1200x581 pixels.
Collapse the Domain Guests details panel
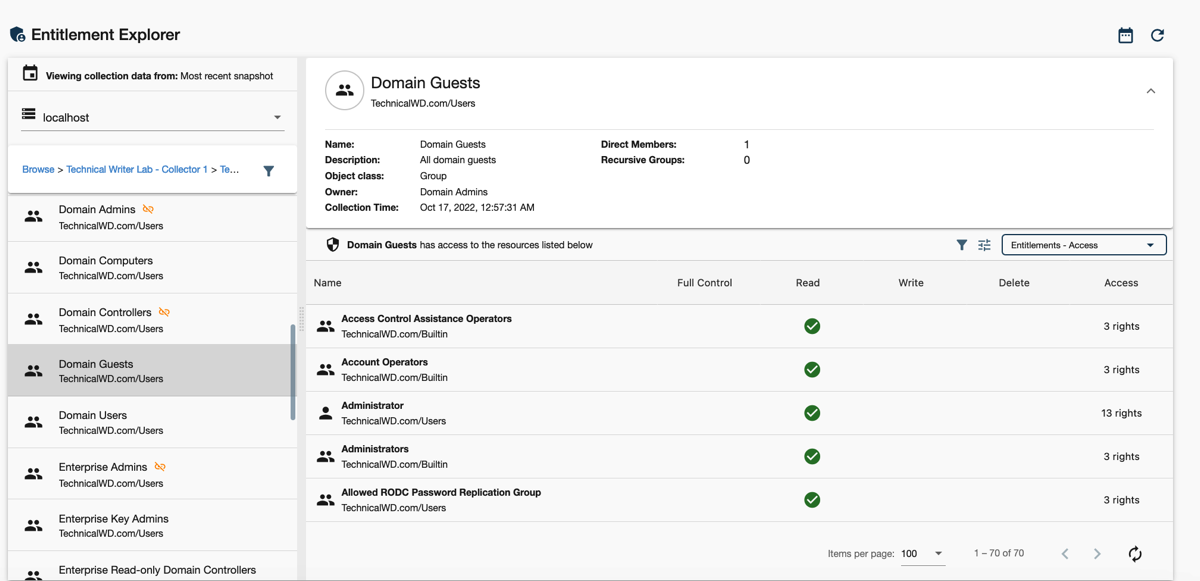point(1150,91)
